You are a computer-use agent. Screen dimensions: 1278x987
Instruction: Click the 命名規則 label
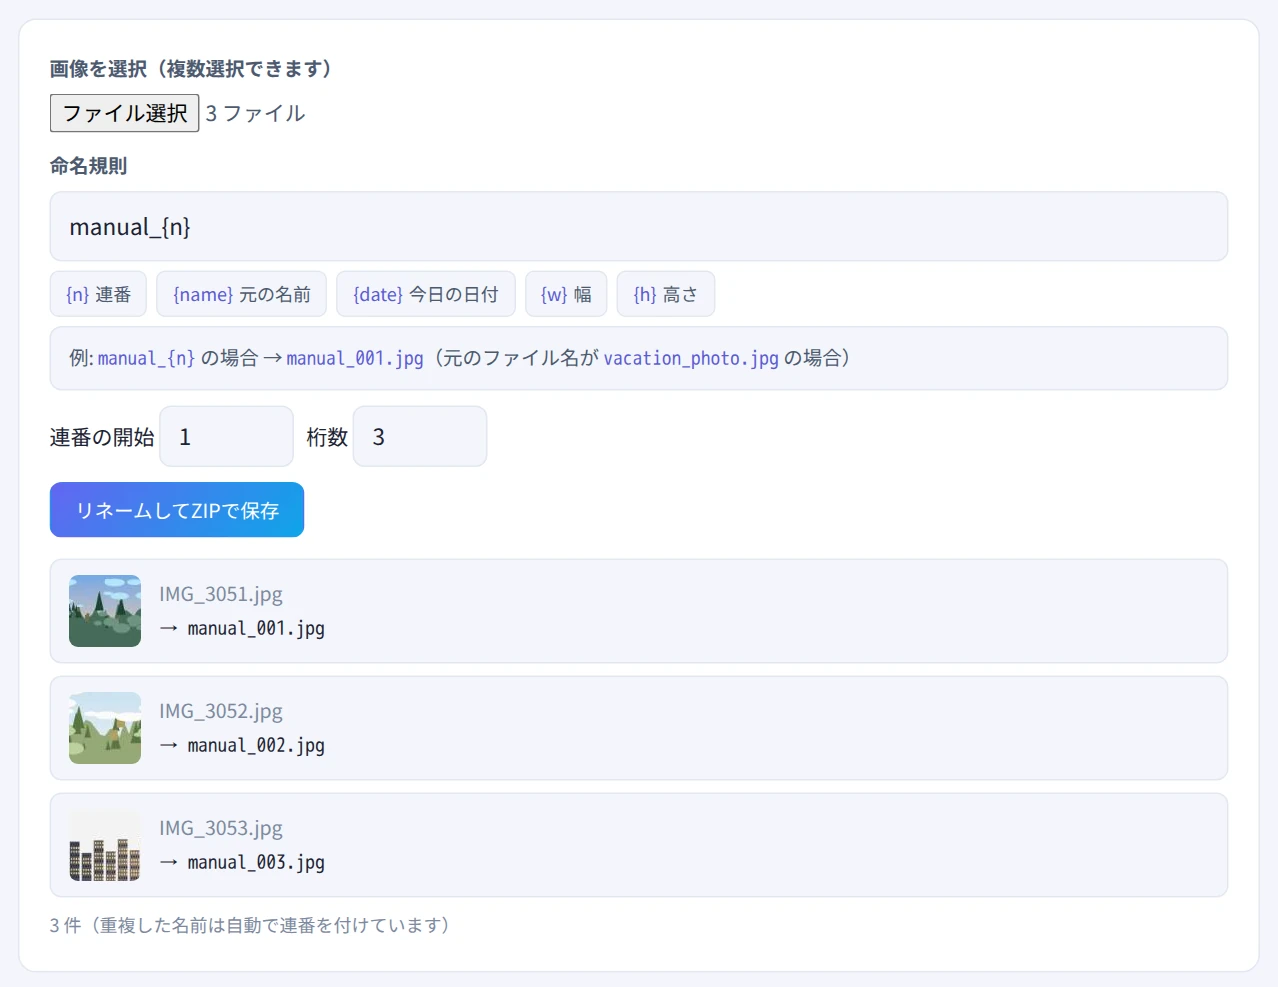89,166
